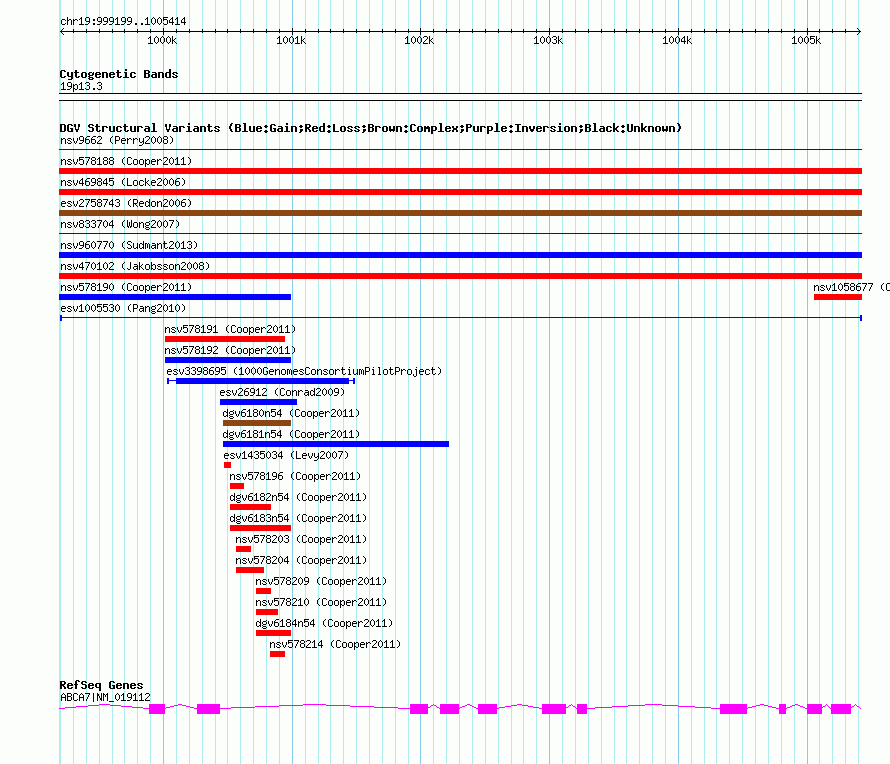The height and width of the screenshot is (764, 890).
Task: Select the blue bar under nsv578192
Action: pos(228,360)
